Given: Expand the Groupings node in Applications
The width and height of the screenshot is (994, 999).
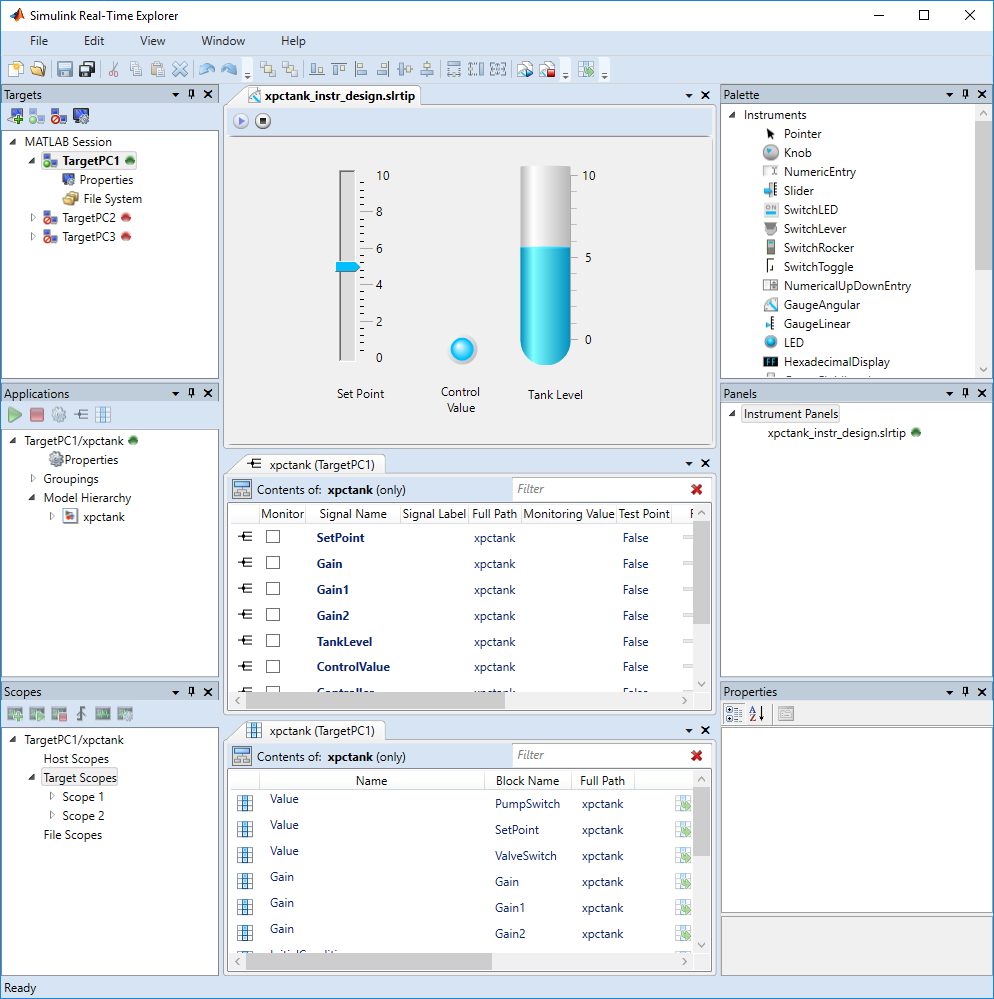Looking at the screenshot, I should point(33,478).
